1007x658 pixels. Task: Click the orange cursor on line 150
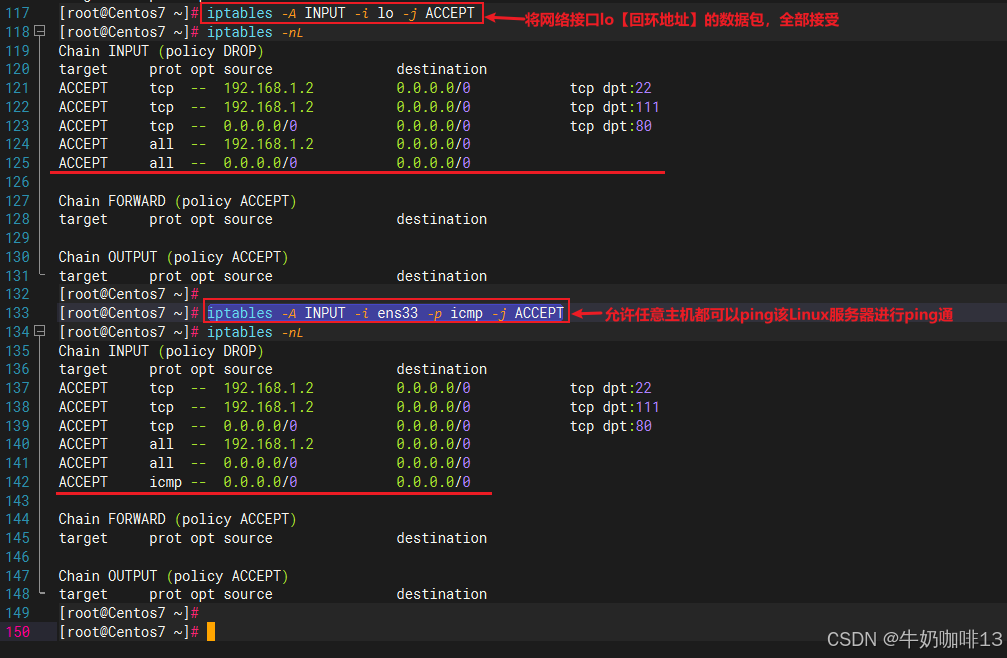coord(211,632)
